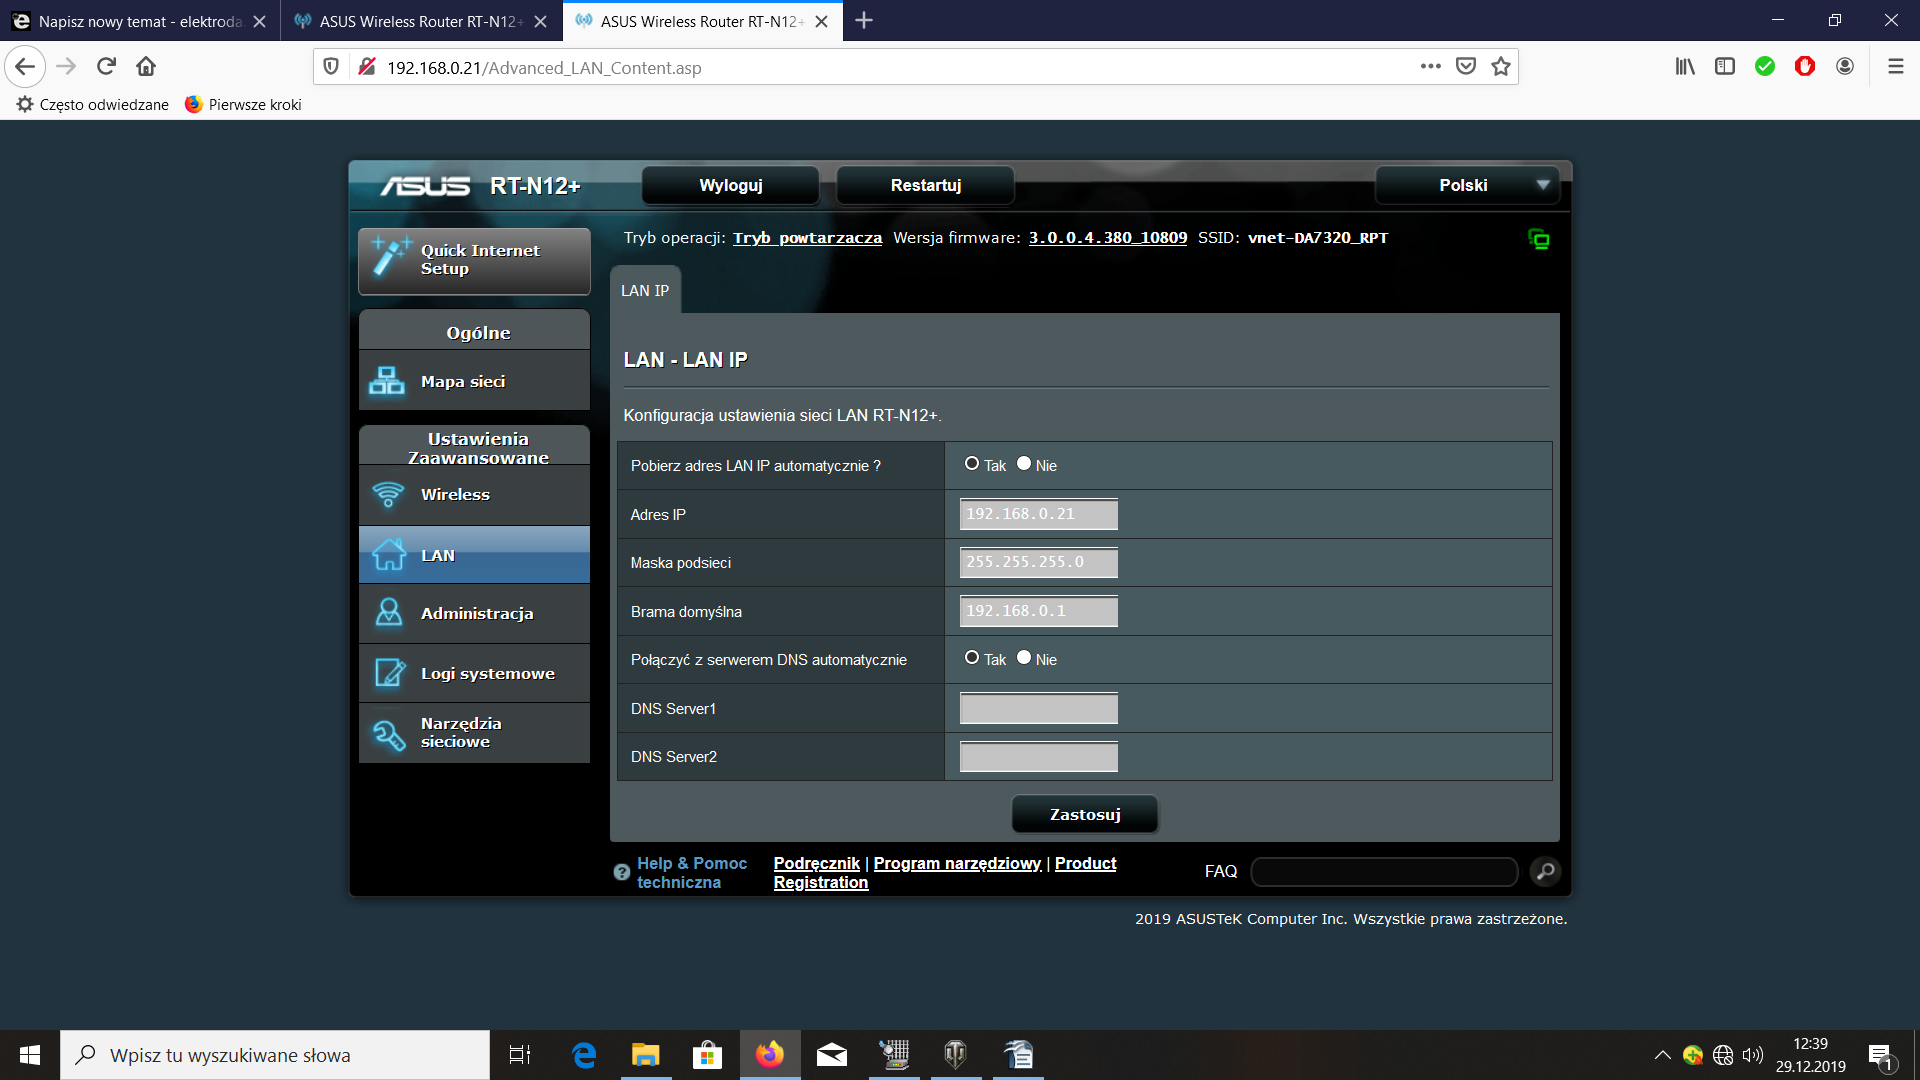Open the Mapa sieci network map
This screenshot has width=1920, height=1080.
coord(462,381)
